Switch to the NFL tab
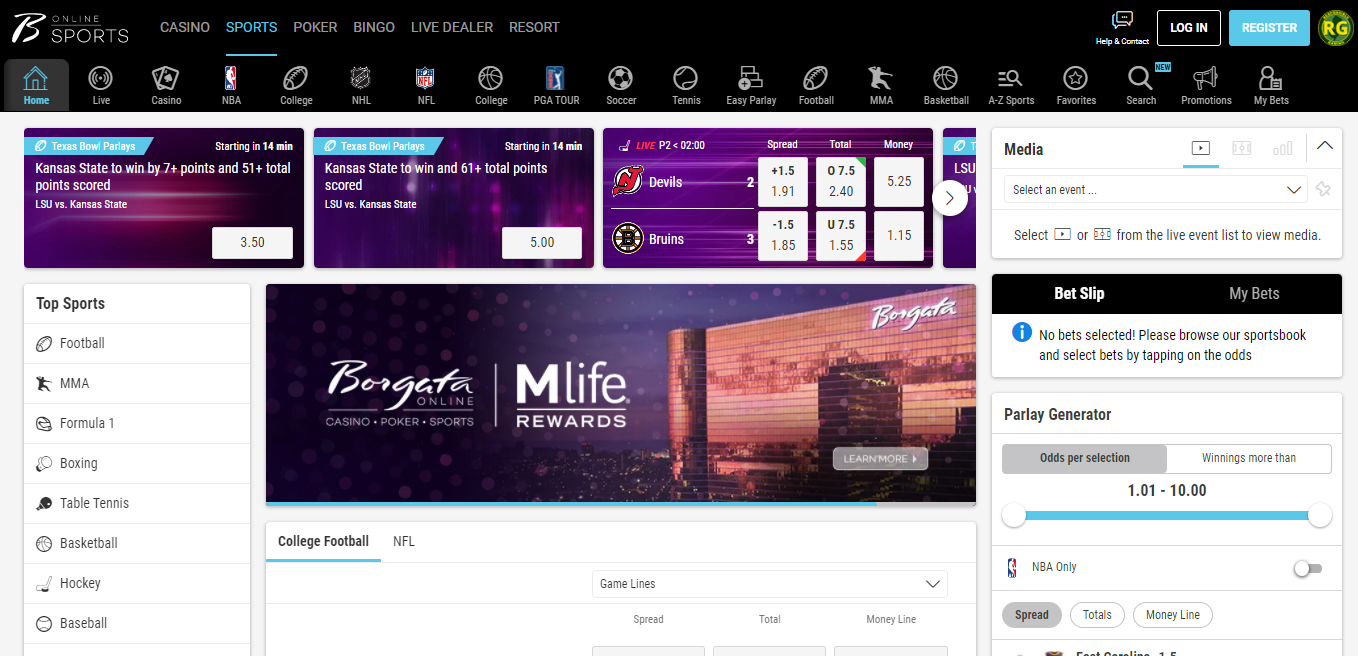 [x=403, y=541]
